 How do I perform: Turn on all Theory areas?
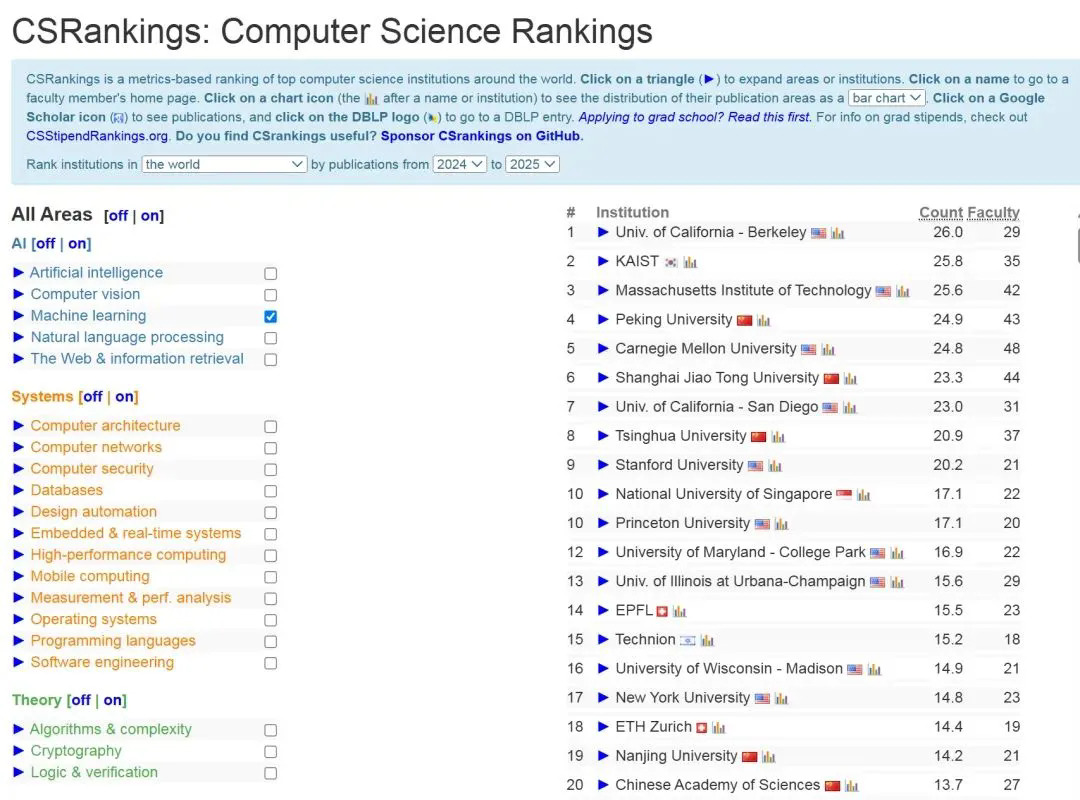coord(114,701)
